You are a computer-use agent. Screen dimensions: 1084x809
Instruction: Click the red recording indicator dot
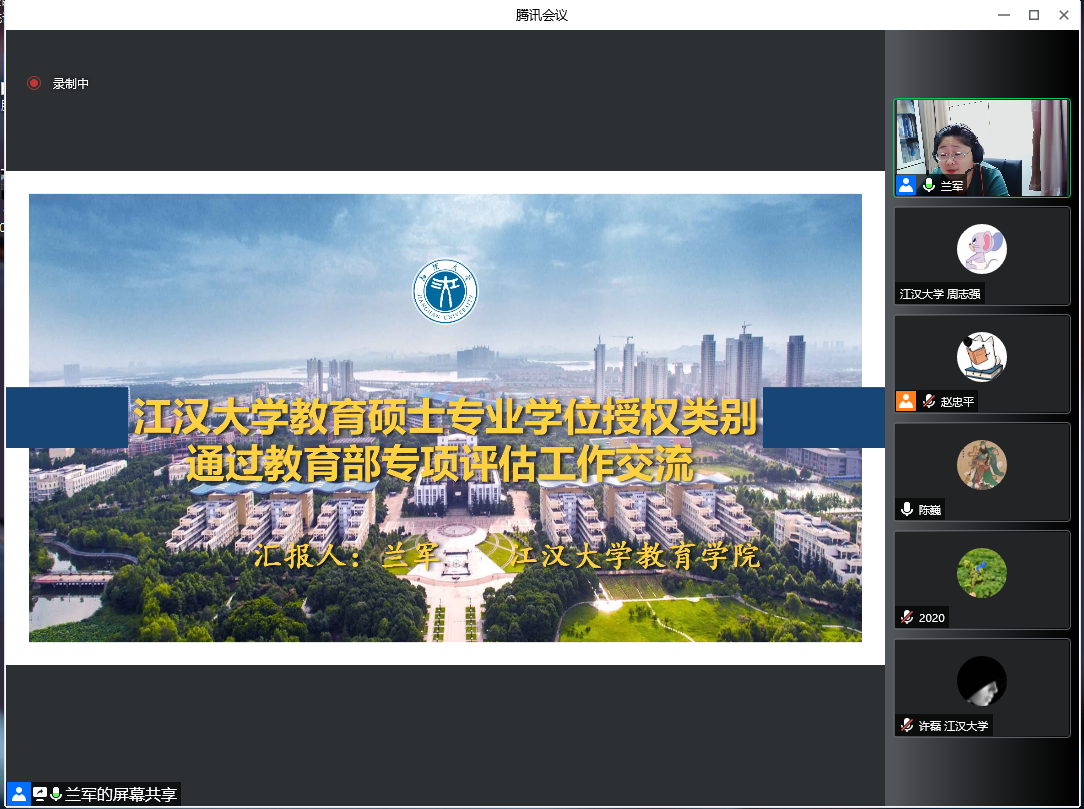pyautogui.click(x=34, y=84)
